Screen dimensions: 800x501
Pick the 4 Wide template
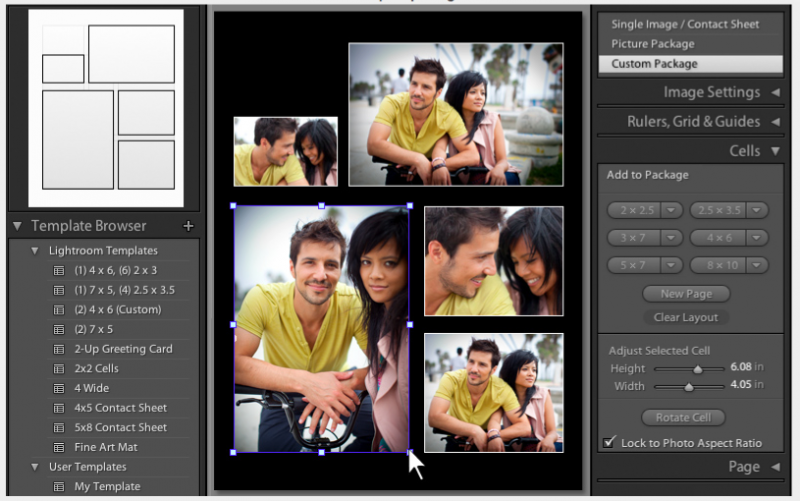click(92, 388)
